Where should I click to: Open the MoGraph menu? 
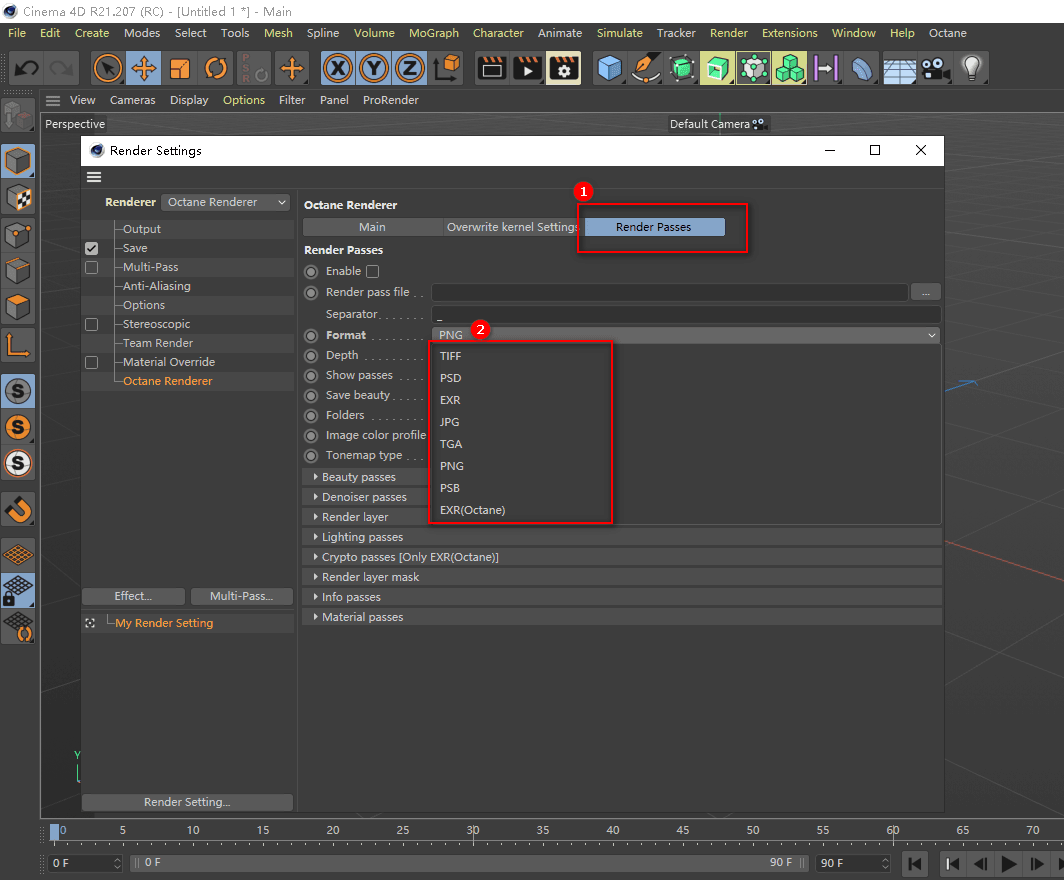433,33
